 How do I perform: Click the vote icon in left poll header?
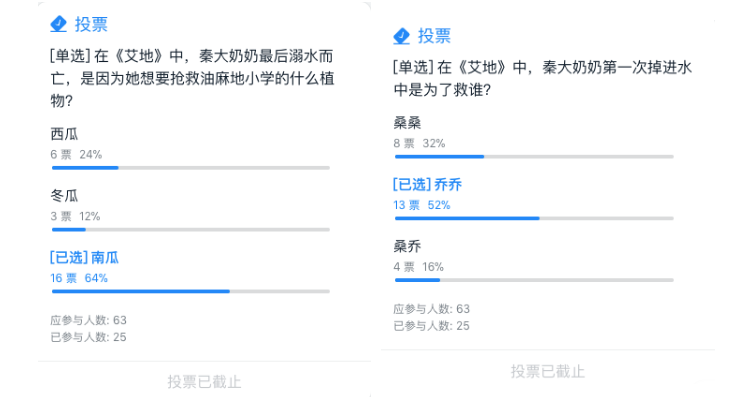(x=59, y=24)
